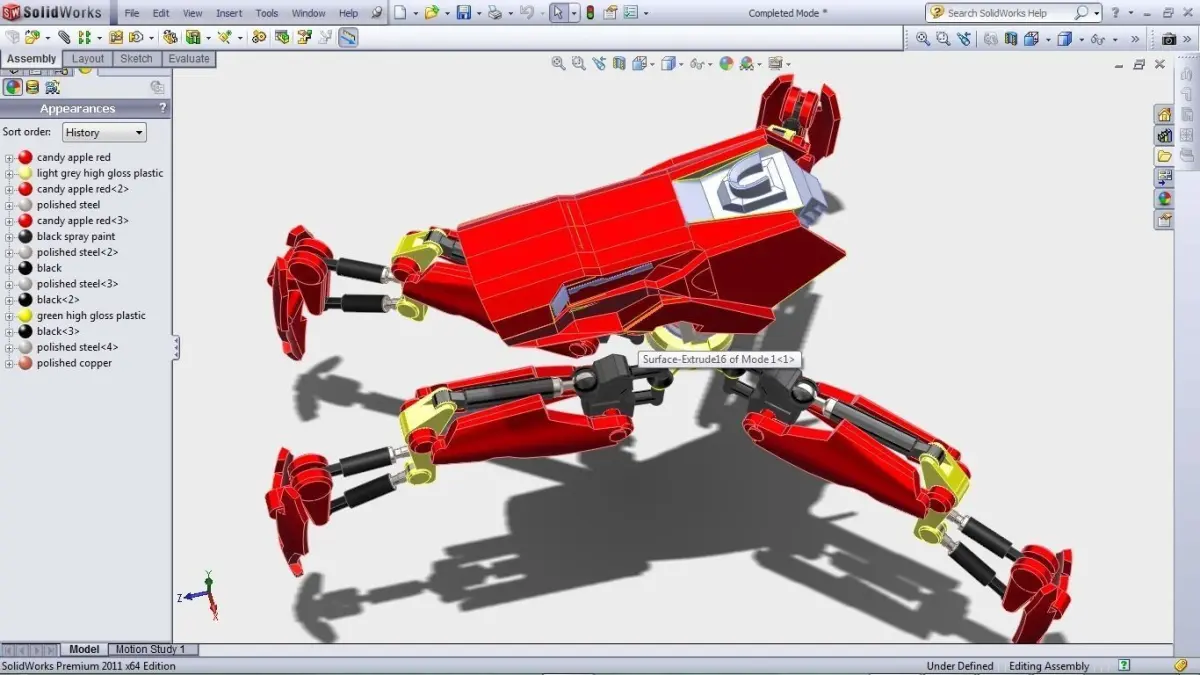Expand the polished copper node

[9, 364]
